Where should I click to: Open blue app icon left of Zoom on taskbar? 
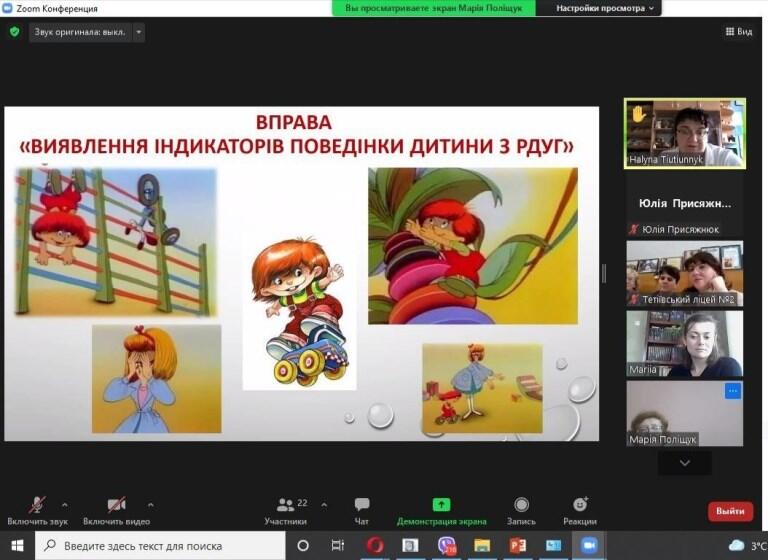coord(553,545)
